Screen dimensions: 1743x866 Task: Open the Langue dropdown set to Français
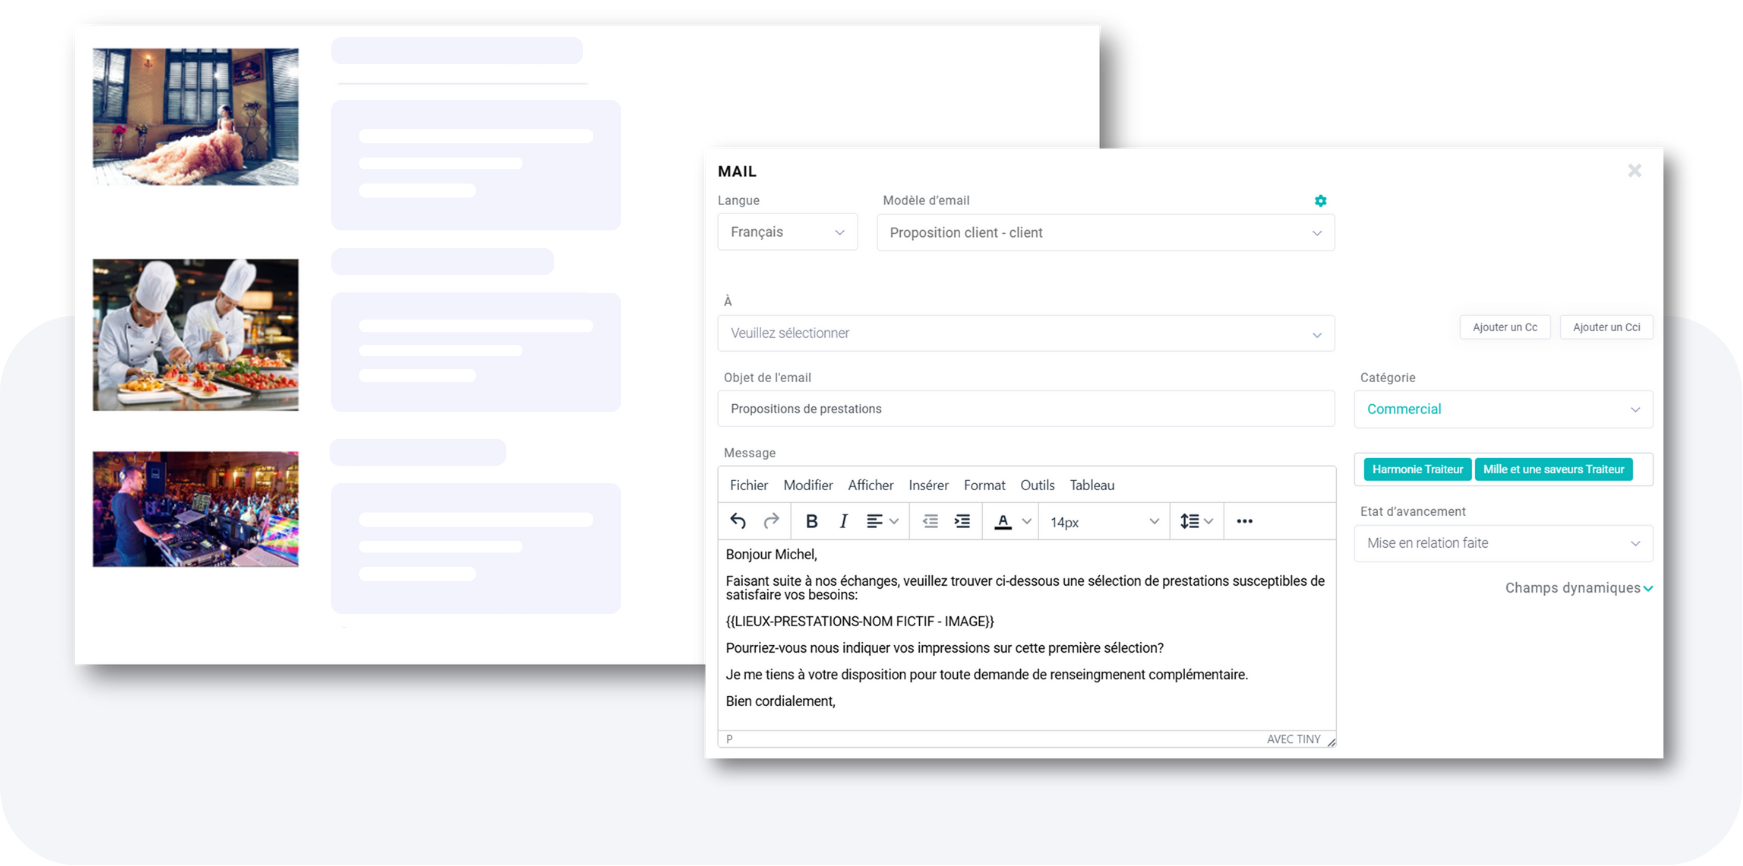click(x=787, y=232)
